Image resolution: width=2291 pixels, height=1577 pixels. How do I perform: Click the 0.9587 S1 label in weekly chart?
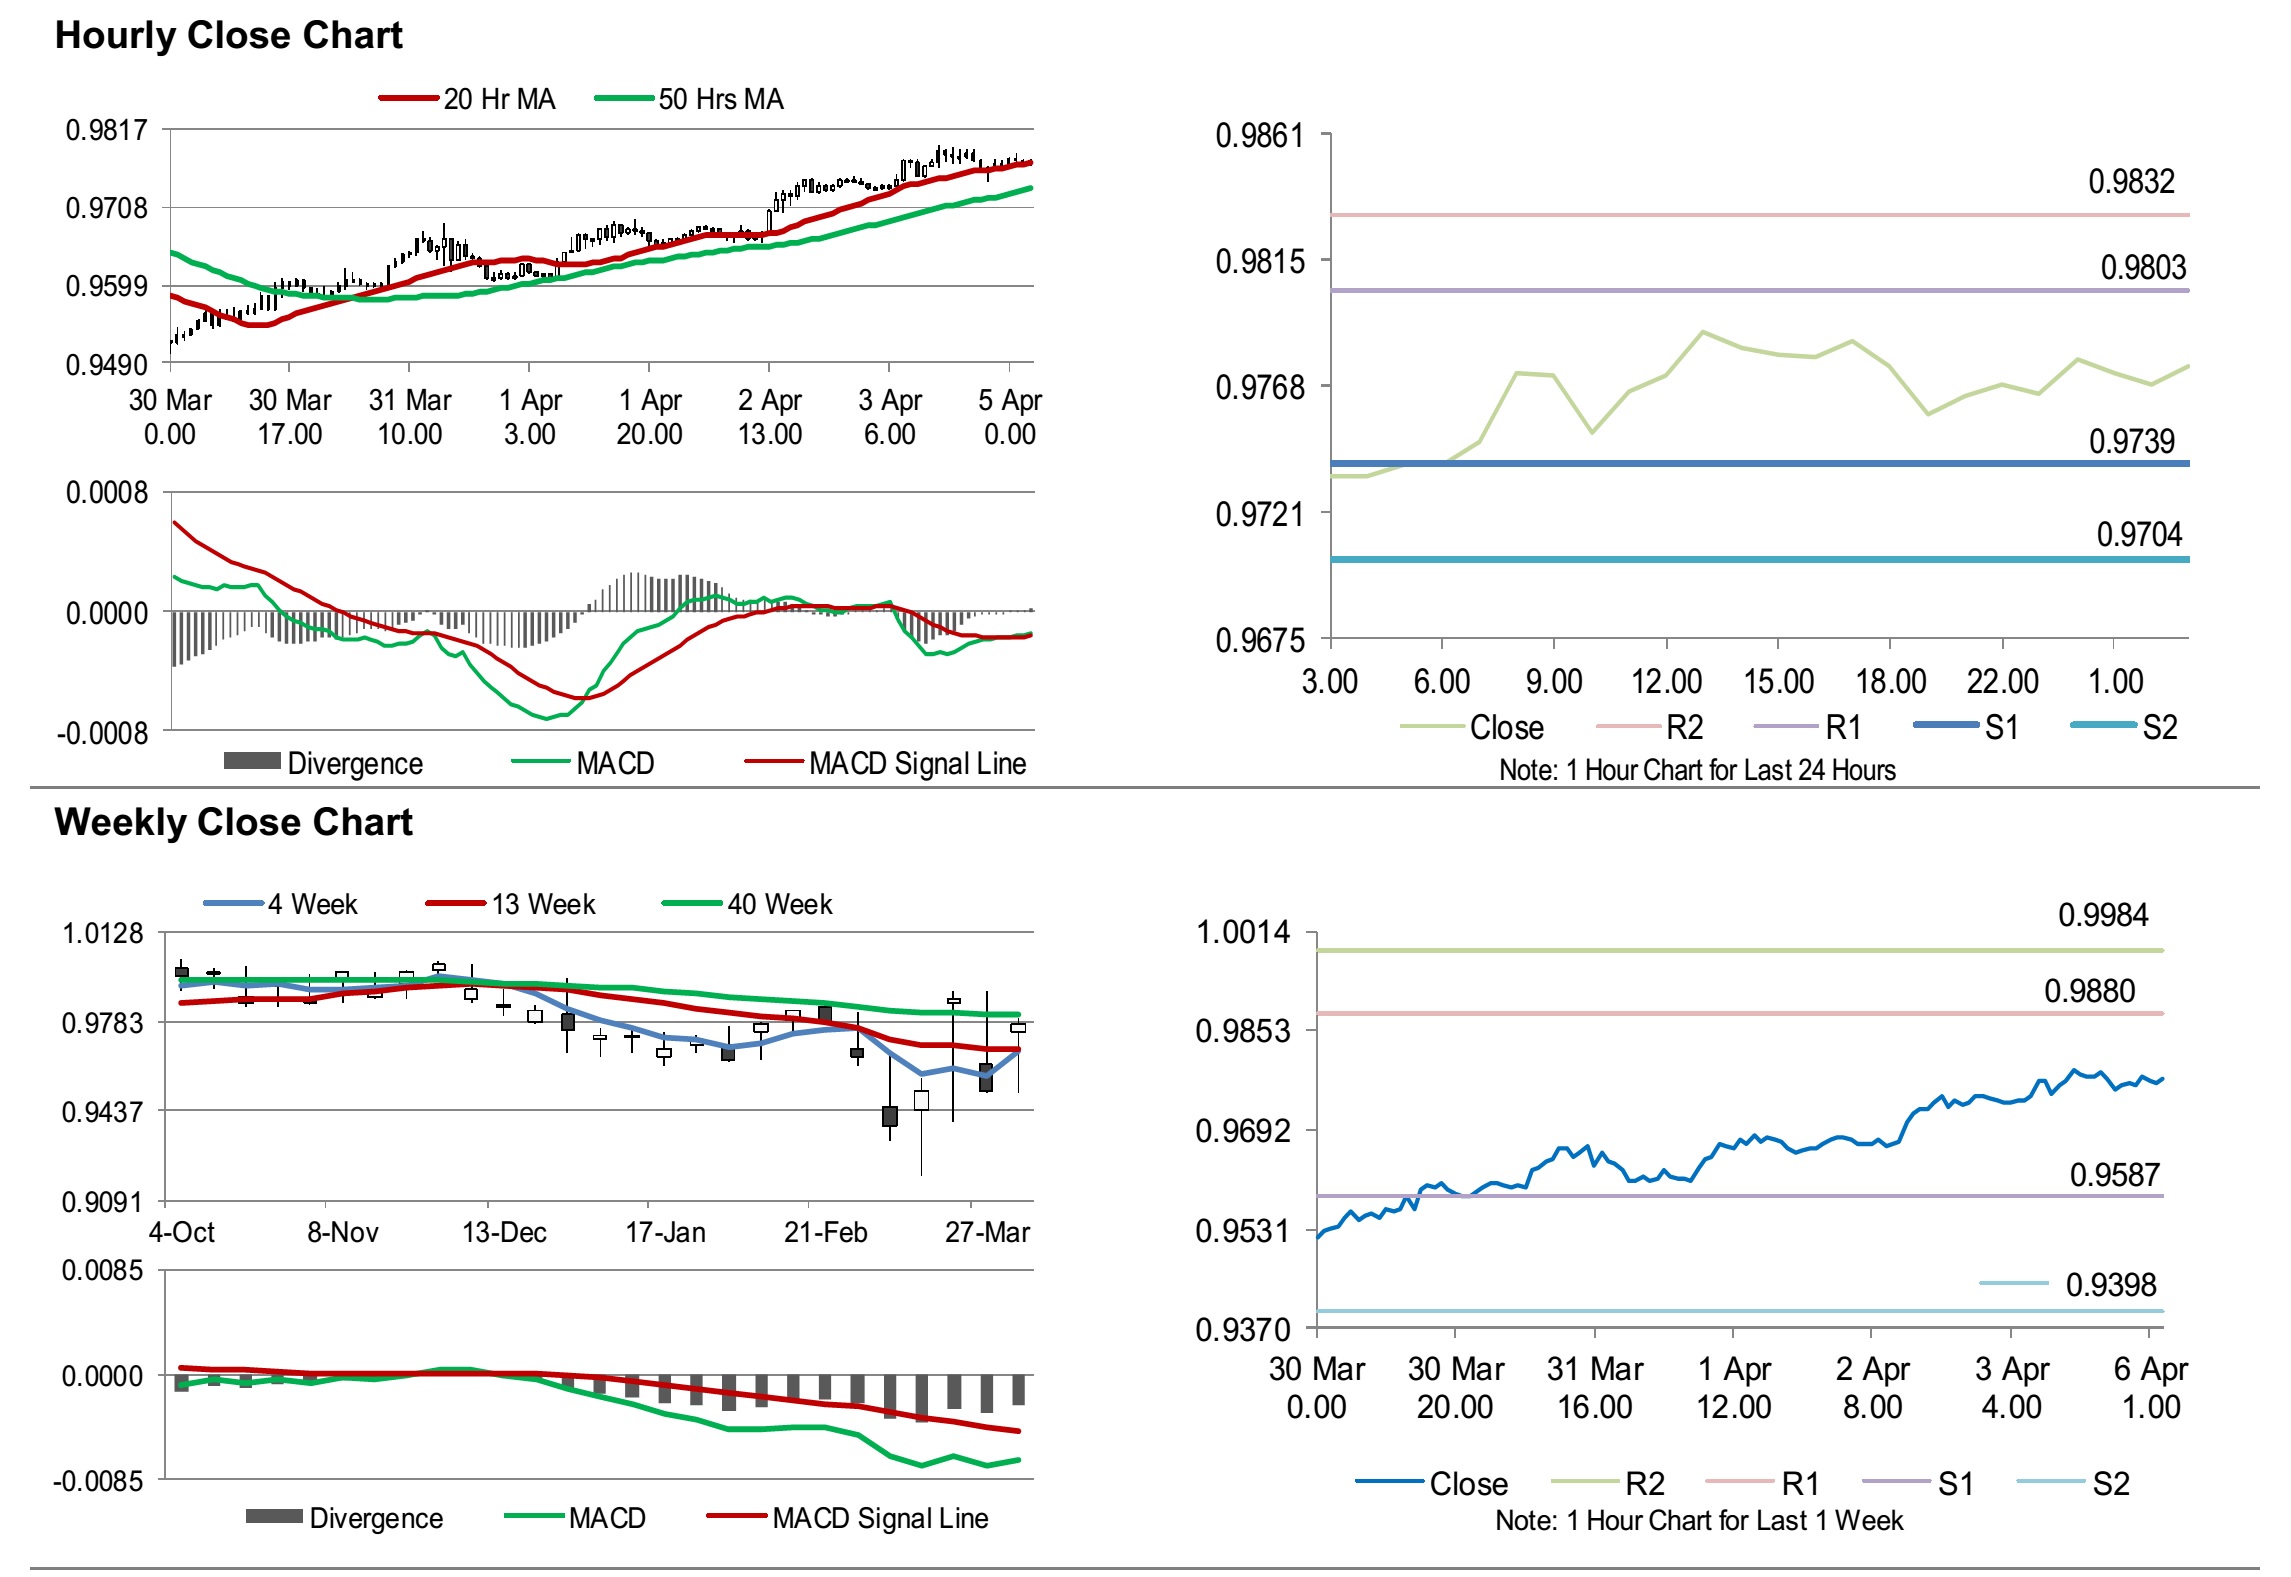[x=2114, y=1174]
